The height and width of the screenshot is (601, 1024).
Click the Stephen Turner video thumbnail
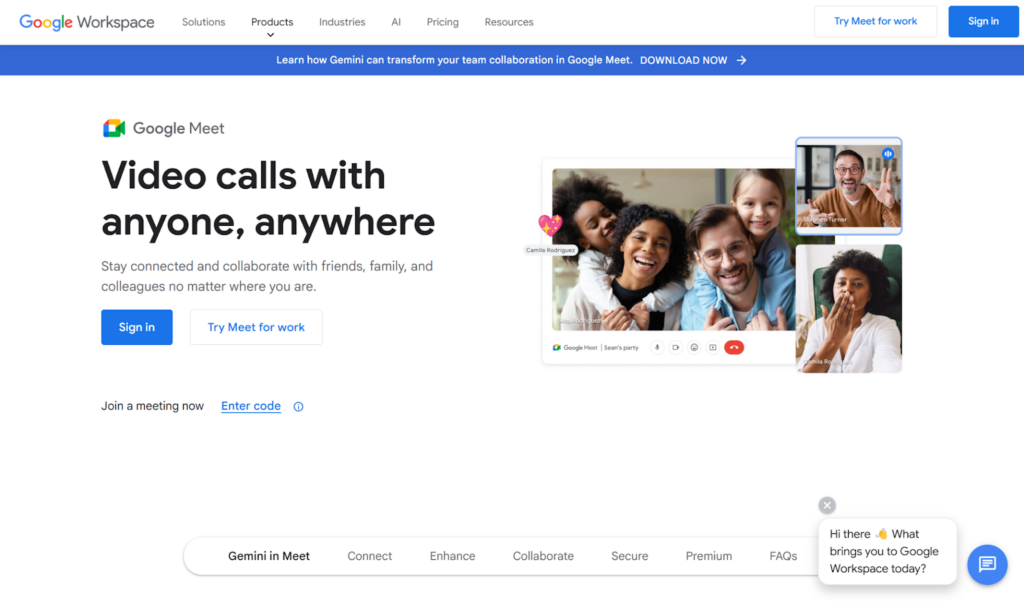point(848,185)
